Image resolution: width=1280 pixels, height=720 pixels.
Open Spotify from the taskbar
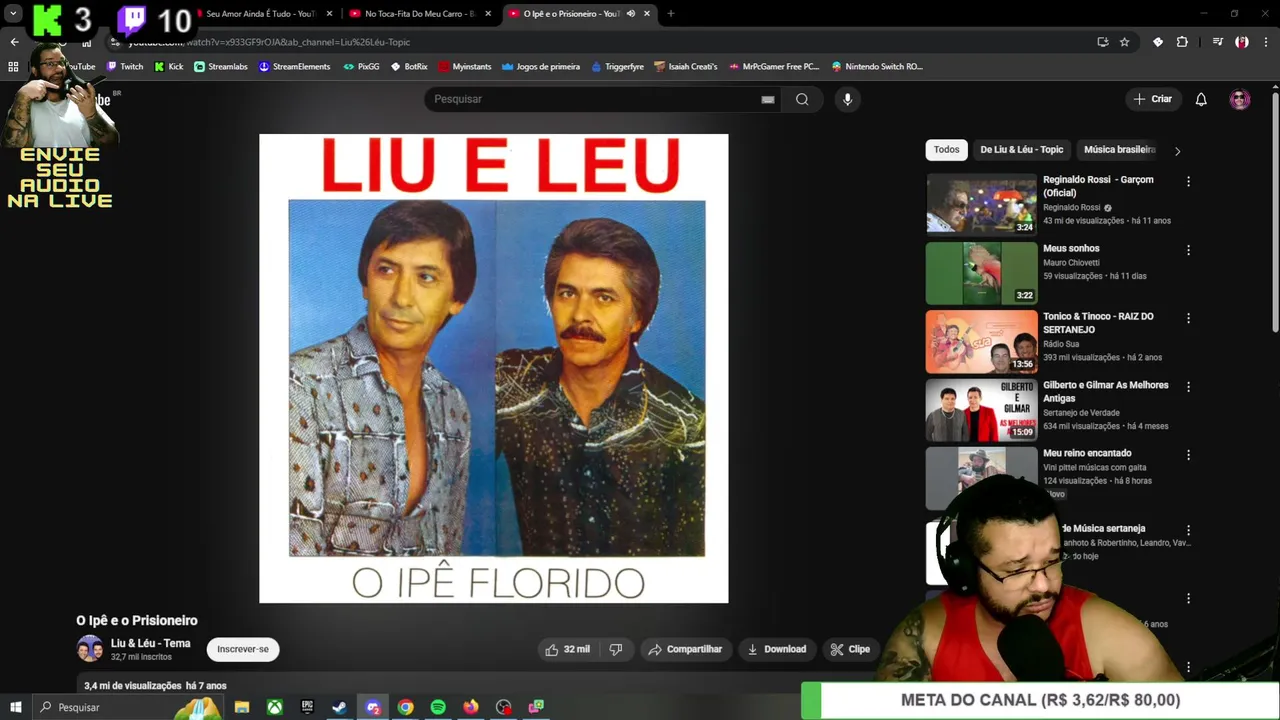pos(438,707)
